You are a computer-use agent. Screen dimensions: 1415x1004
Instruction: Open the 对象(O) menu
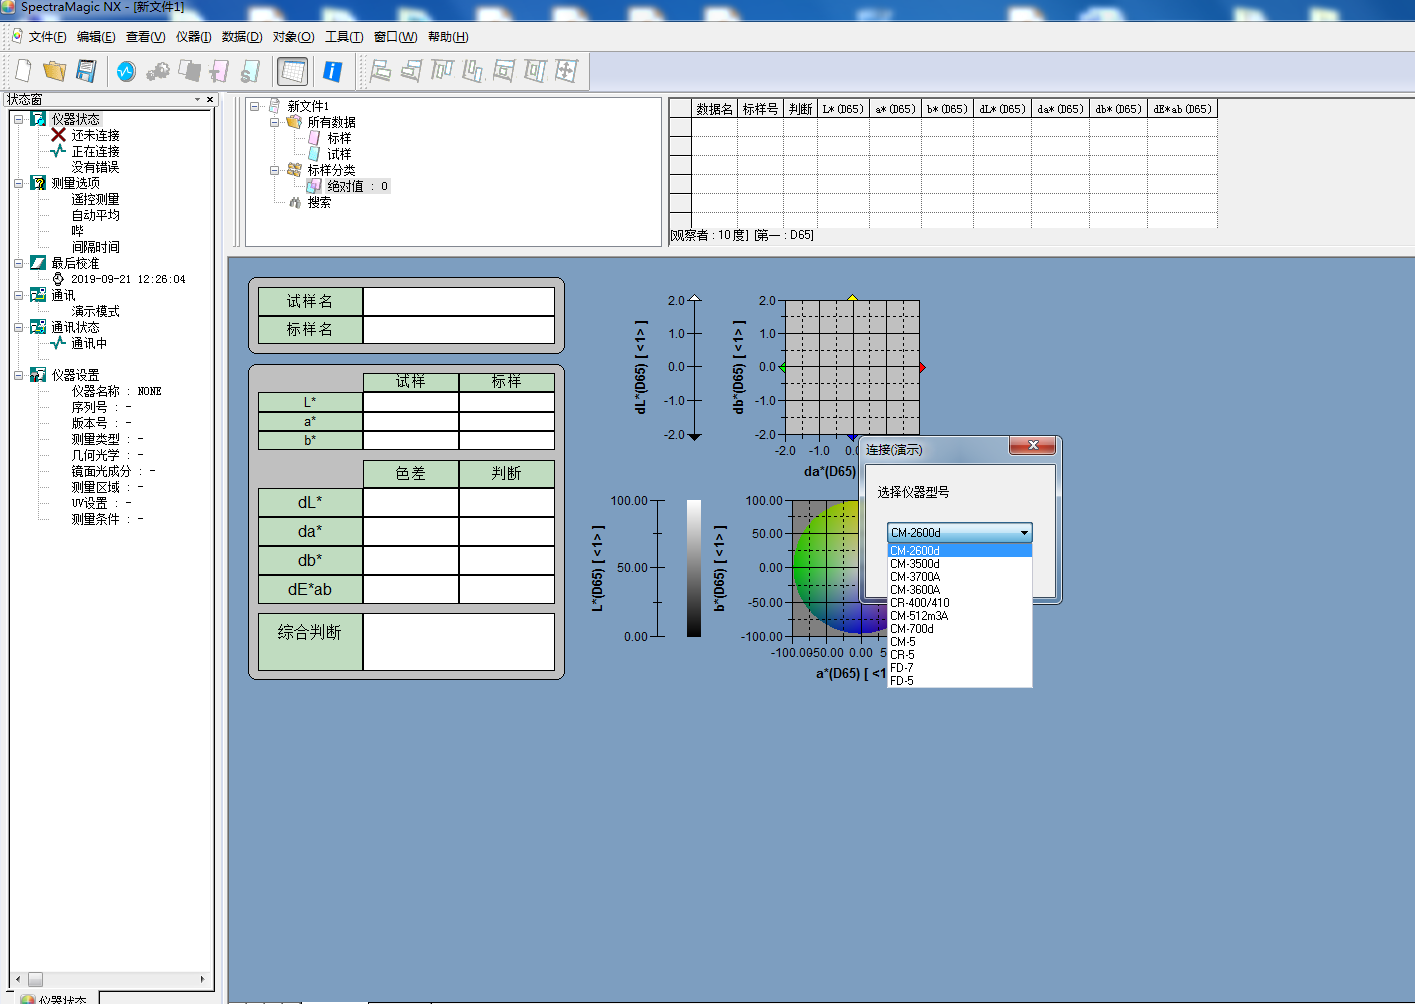(x=293, y=37)
